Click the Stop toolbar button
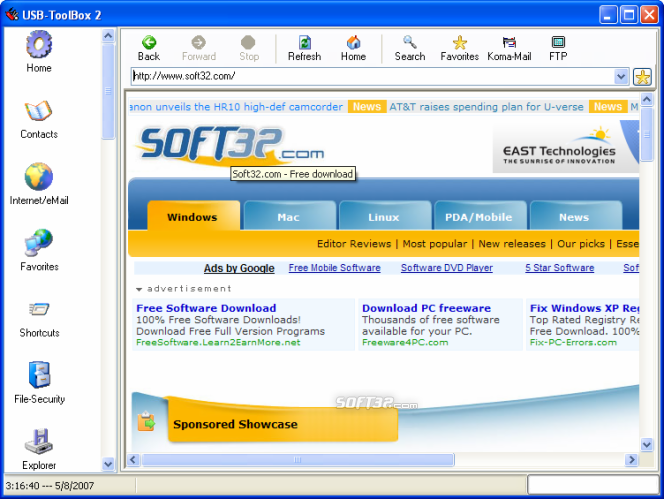This screenshot has height=499, width=664. (249, 48)
